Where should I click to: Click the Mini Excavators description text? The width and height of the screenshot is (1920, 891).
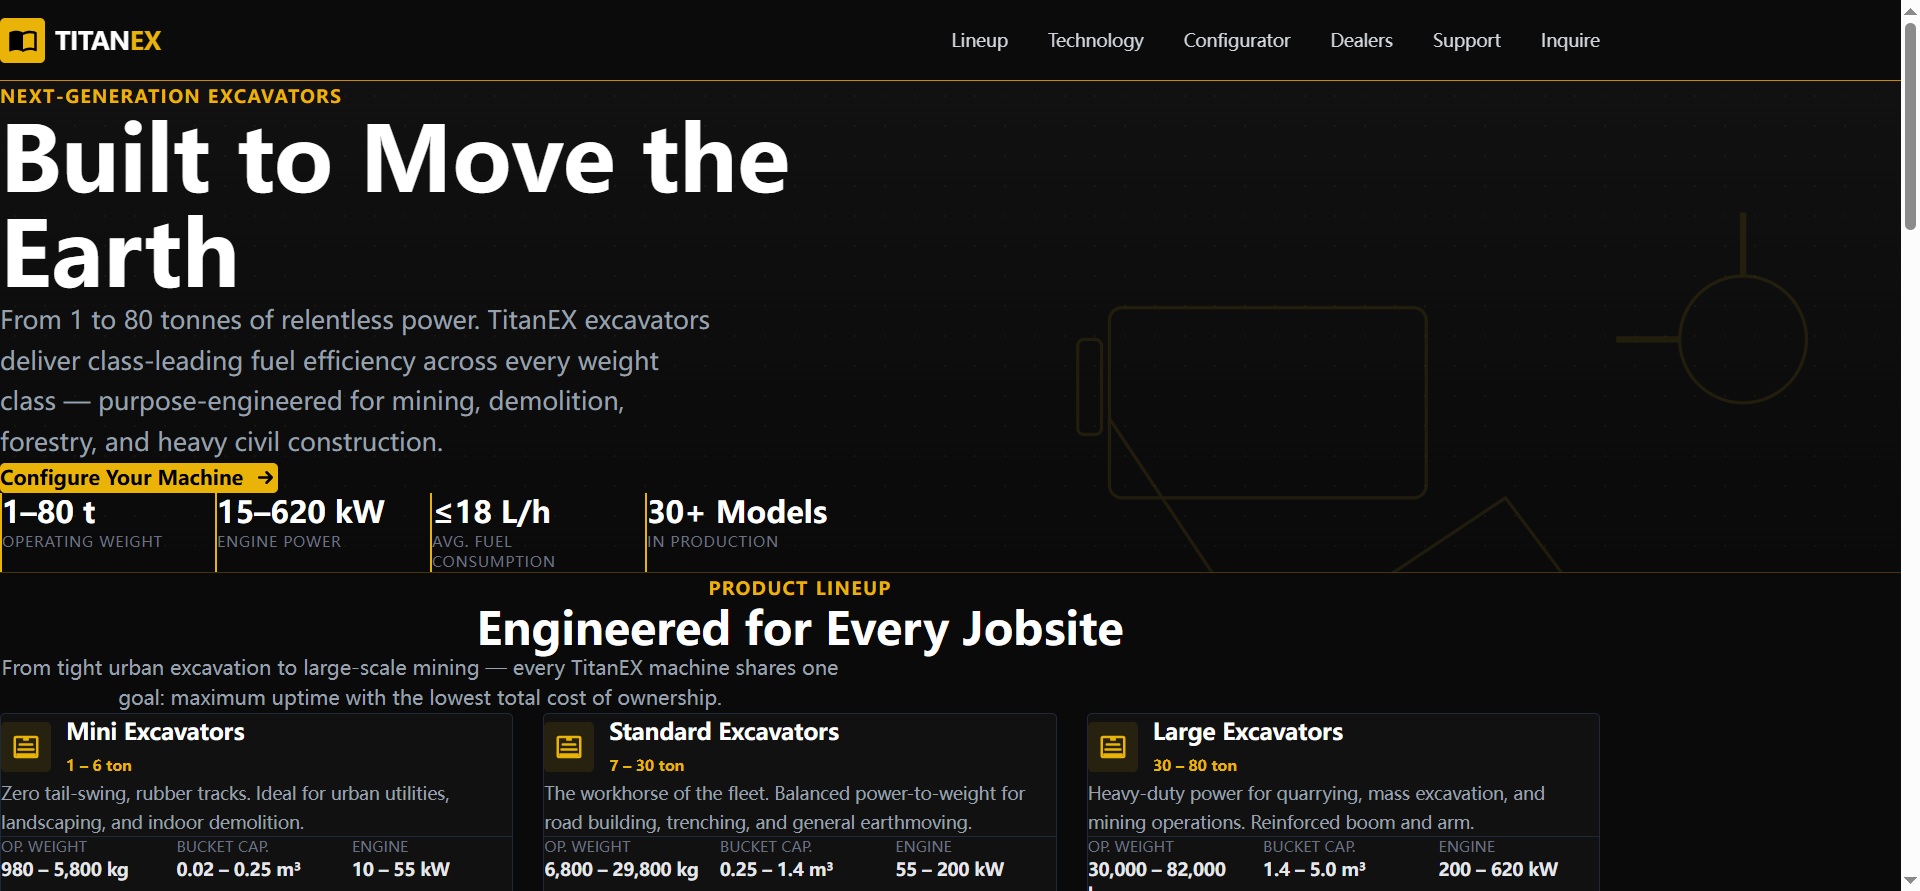tap(225, 808)
